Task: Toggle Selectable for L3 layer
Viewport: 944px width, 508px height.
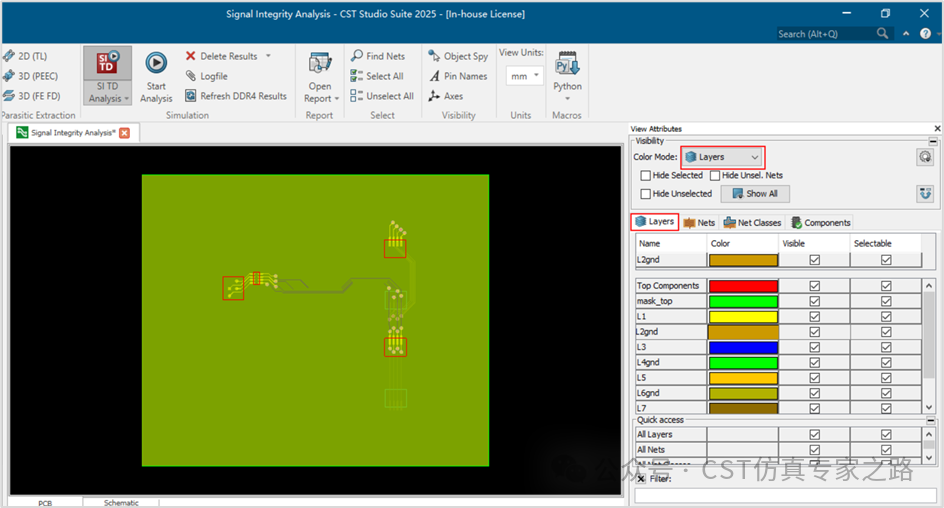Action: [886, 347]
